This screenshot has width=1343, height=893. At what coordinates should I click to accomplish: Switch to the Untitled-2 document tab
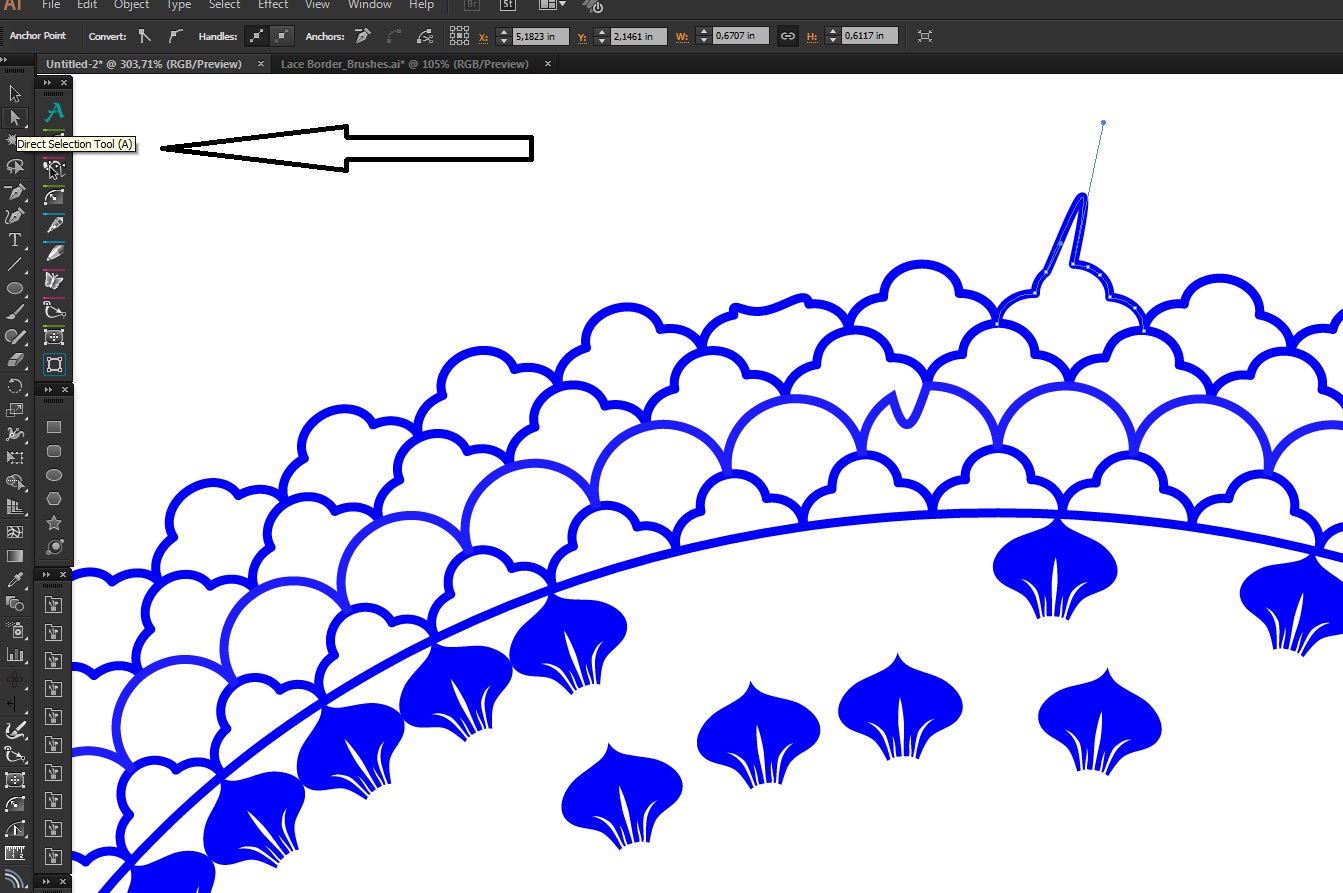coord(144,64)
